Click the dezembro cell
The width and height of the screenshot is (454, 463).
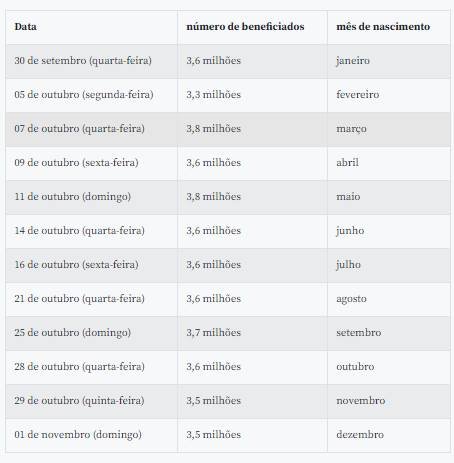(x=389, y=435)
